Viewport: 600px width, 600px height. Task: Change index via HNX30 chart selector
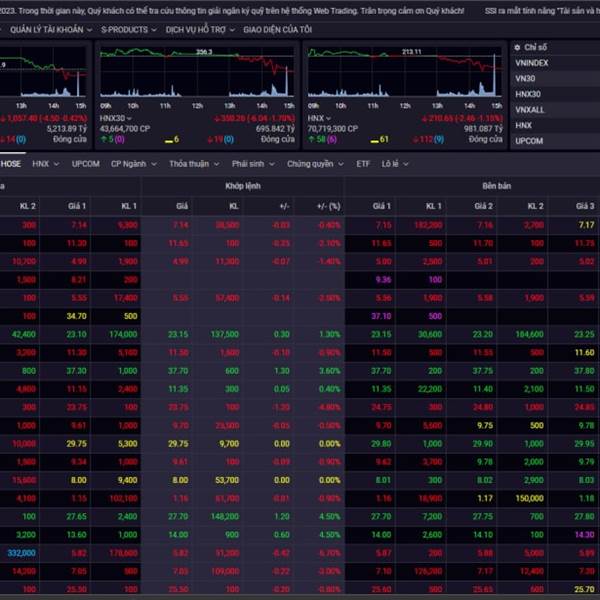click(116, 118)
